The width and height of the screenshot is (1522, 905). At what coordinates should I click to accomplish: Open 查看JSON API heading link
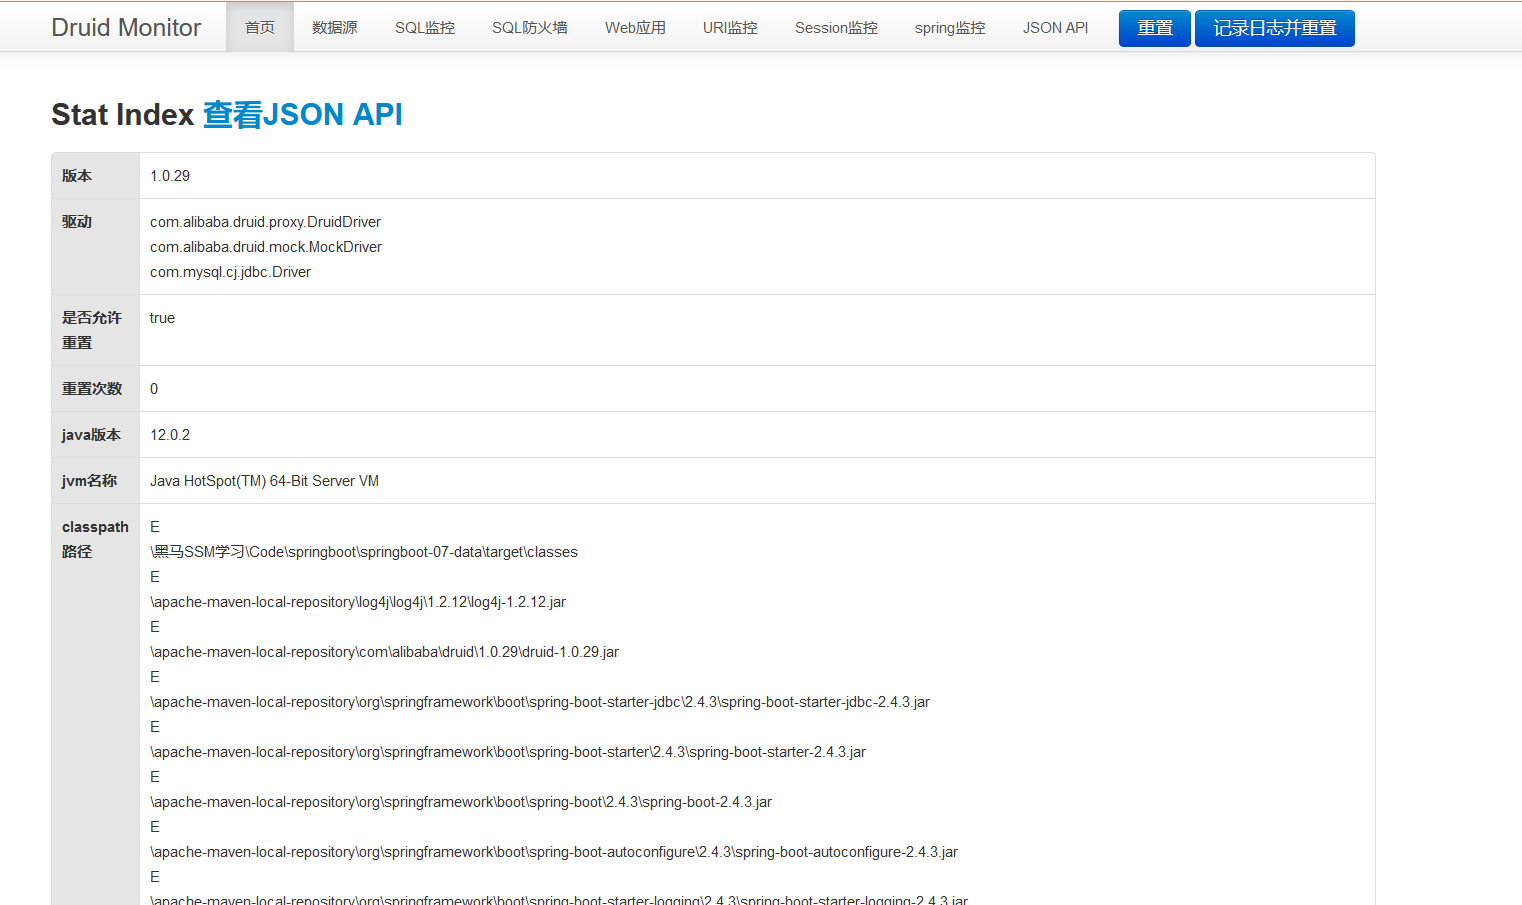click(x=303, y=115)
